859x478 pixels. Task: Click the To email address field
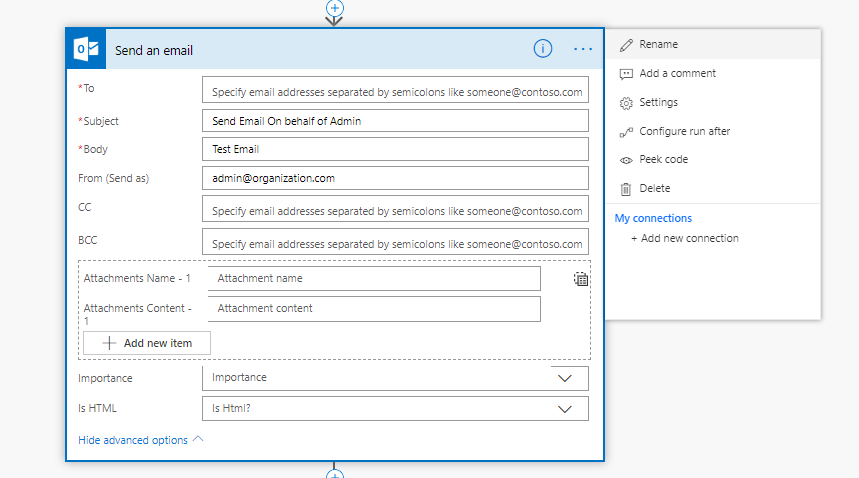395,92
